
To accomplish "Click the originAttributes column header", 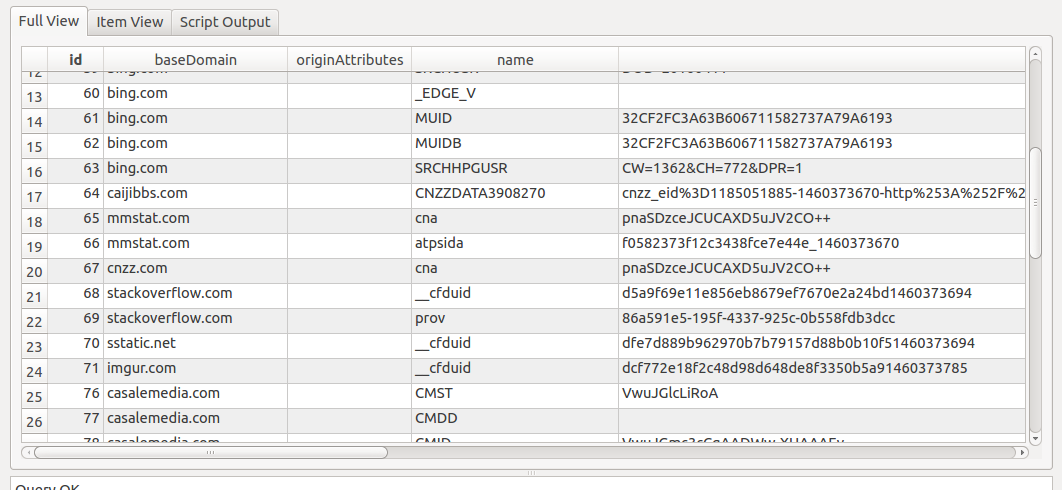I will [x=349, y=60].
